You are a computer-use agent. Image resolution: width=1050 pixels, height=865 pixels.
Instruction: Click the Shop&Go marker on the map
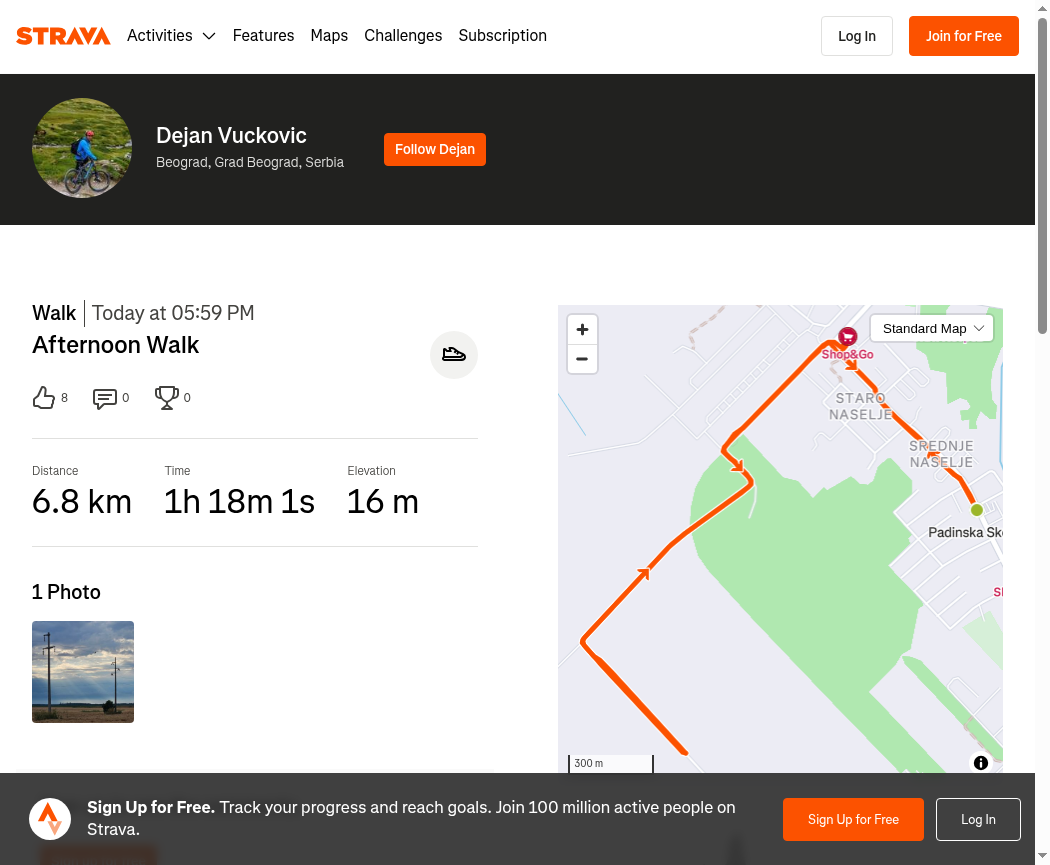847,337
